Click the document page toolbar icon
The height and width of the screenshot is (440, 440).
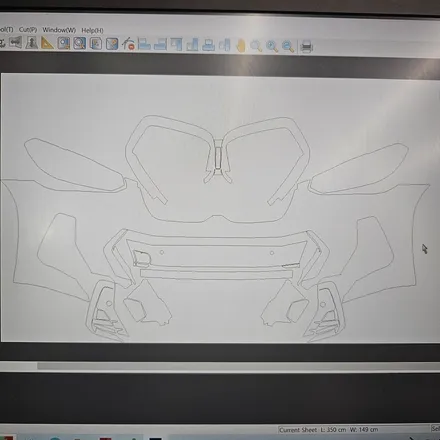click(96, 44)
